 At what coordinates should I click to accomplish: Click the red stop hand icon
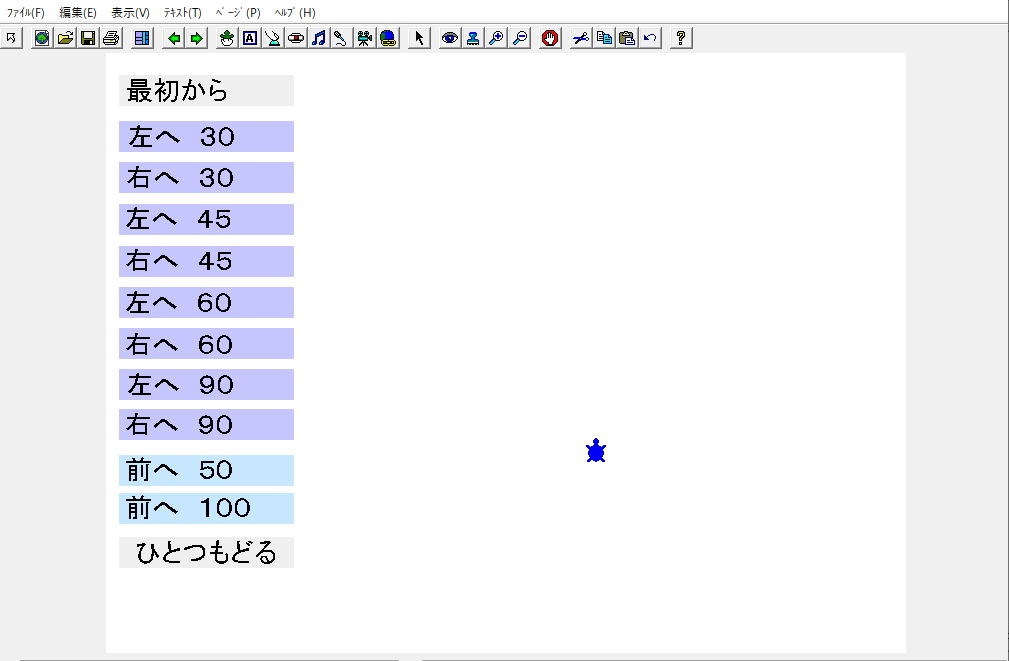[x=549, y=38]
